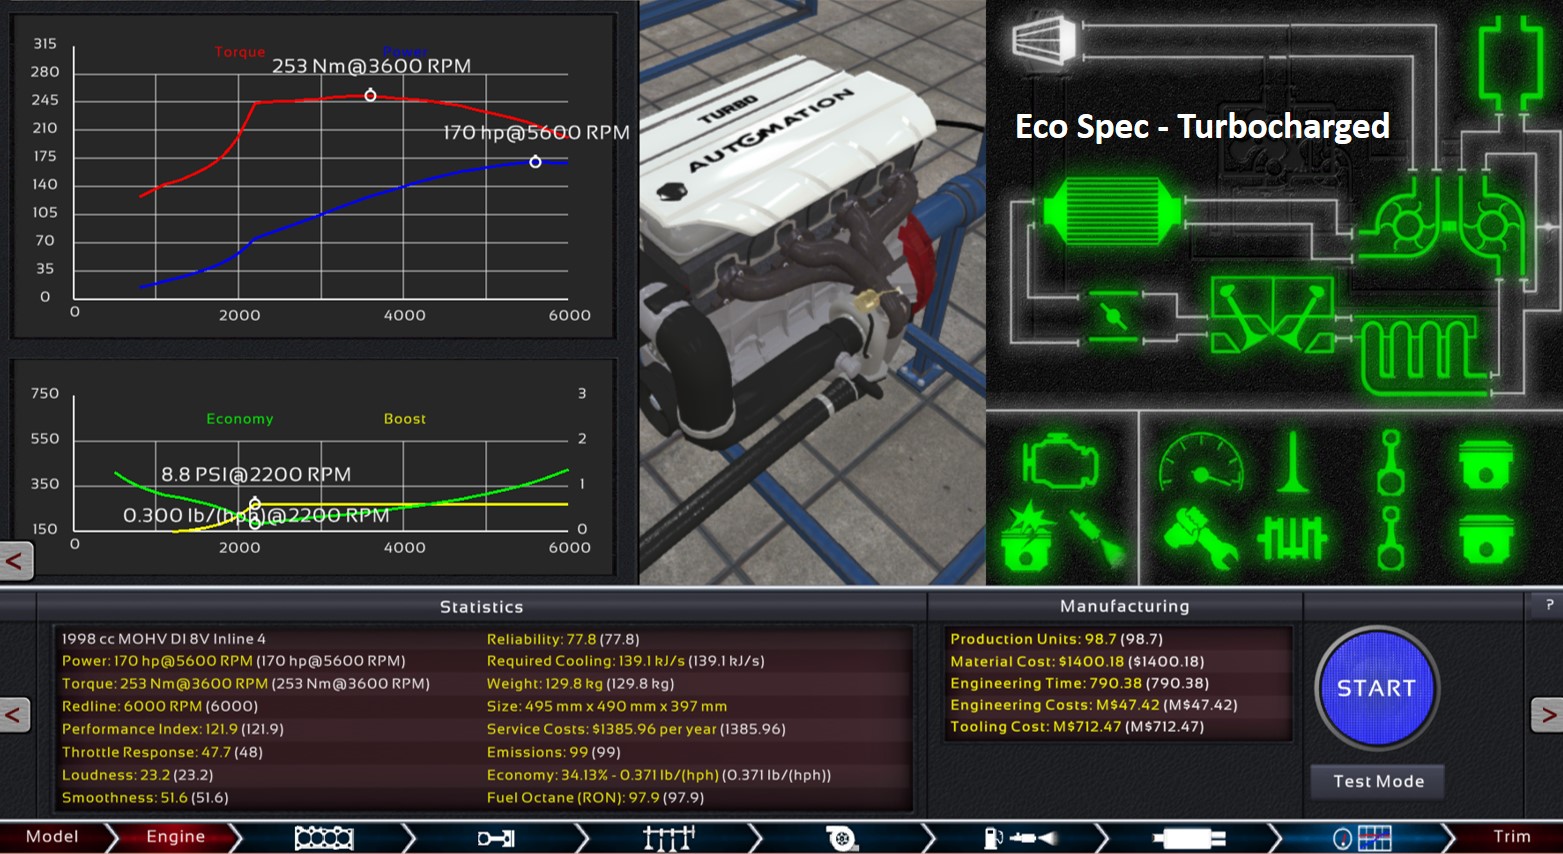This screenshot has height=854, width=1563.
Task: Go to the turbocharger aspiration tab
Action: 842,838
